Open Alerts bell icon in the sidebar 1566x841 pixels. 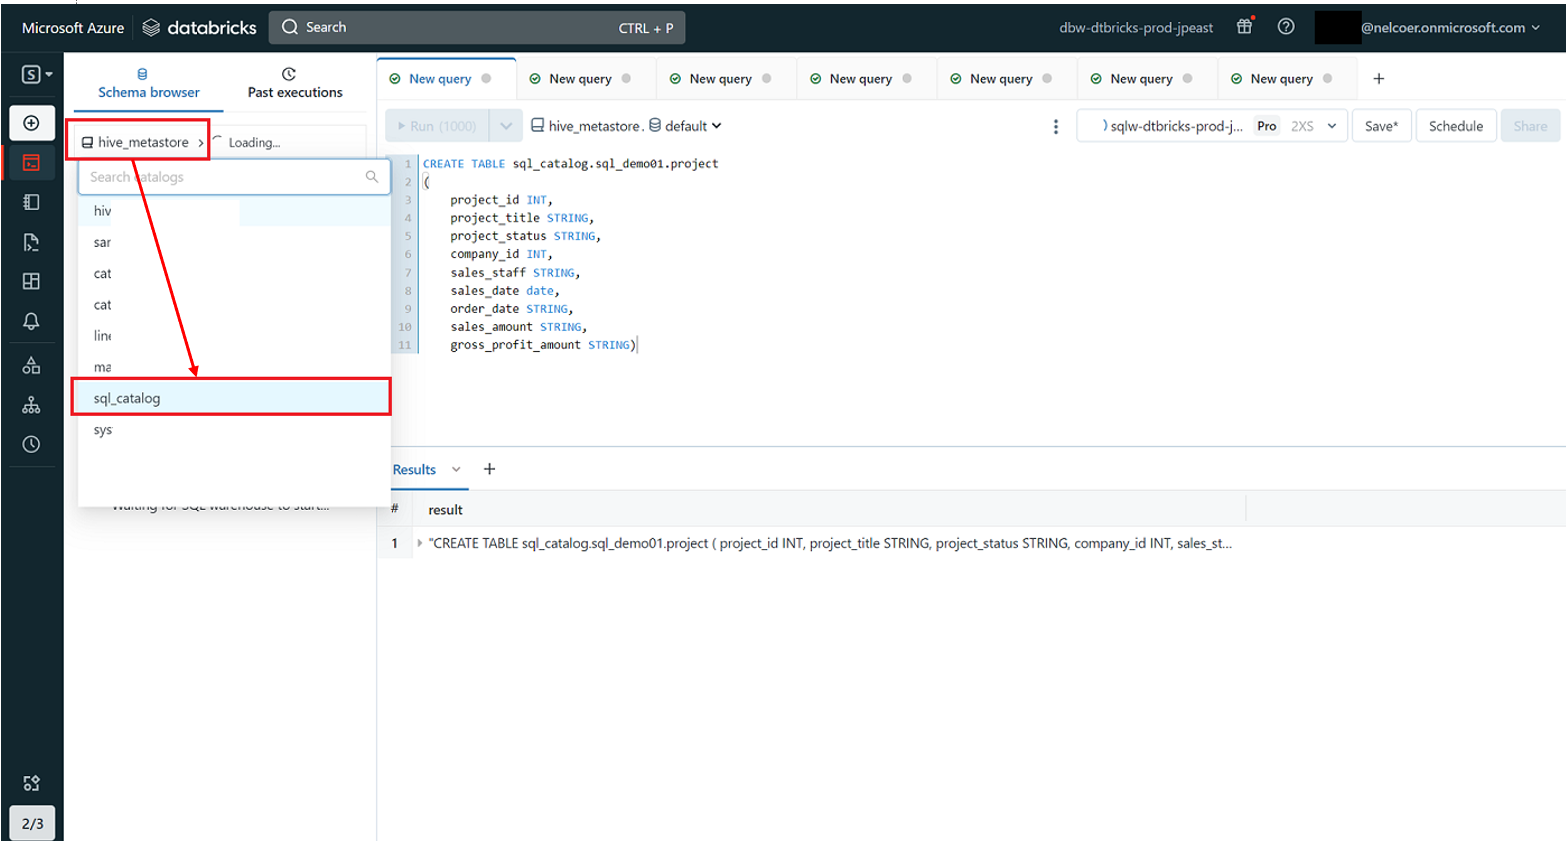click(x=32, y=321)
